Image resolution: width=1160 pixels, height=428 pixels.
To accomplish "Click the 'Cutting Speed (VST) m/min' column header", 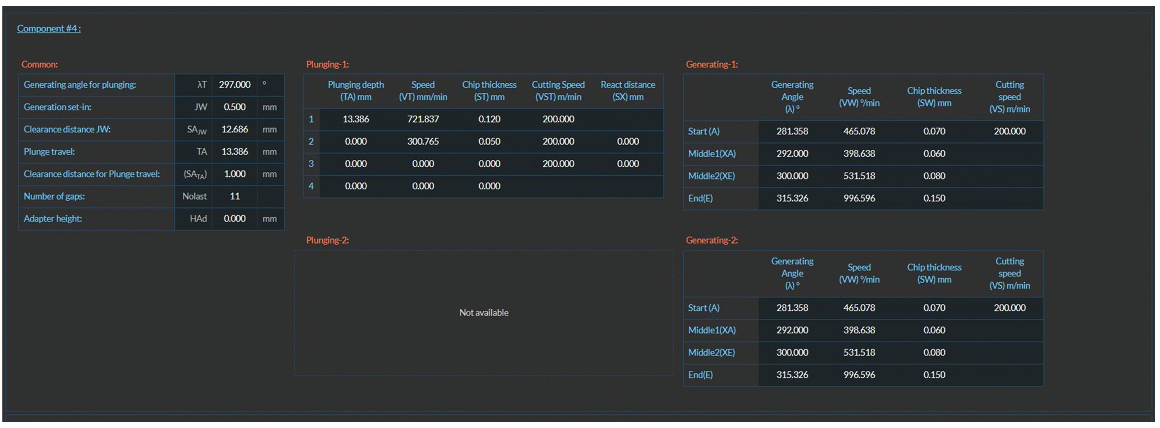I will pyautogui.click(x=558, y=91).
